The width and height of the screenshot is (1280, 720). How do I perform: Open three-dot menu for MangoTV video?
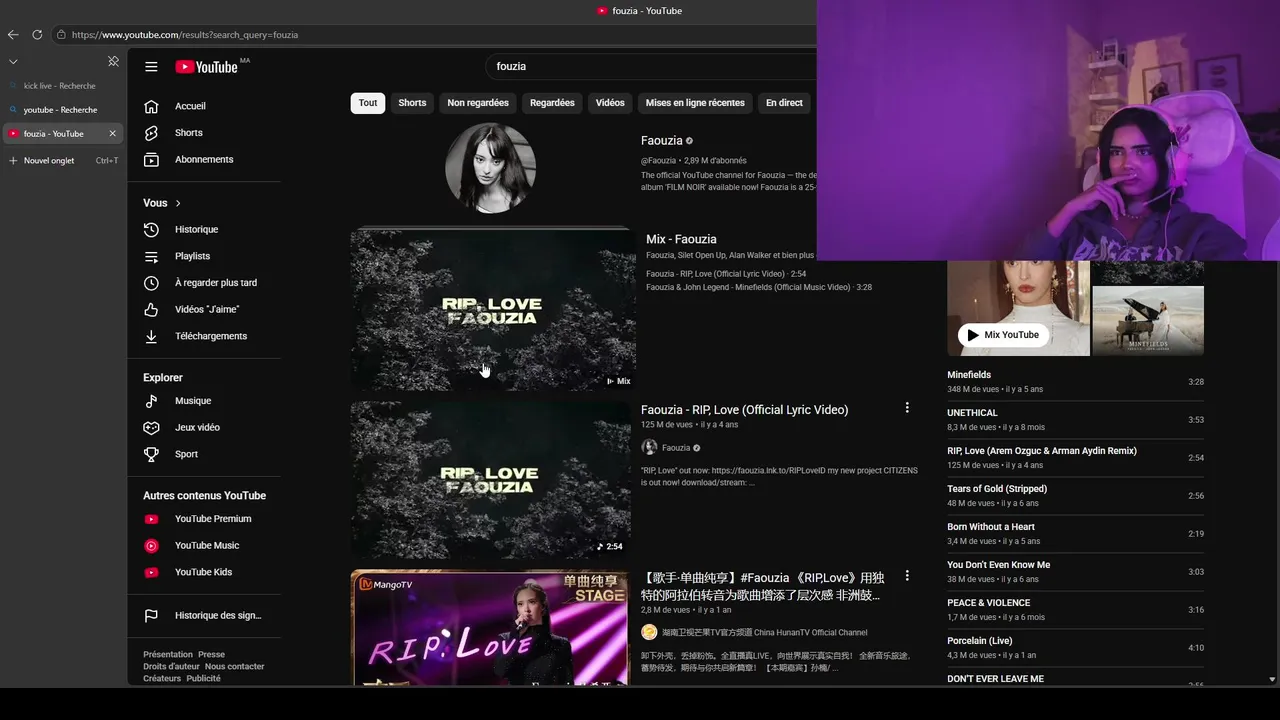(x=907, y=576)
